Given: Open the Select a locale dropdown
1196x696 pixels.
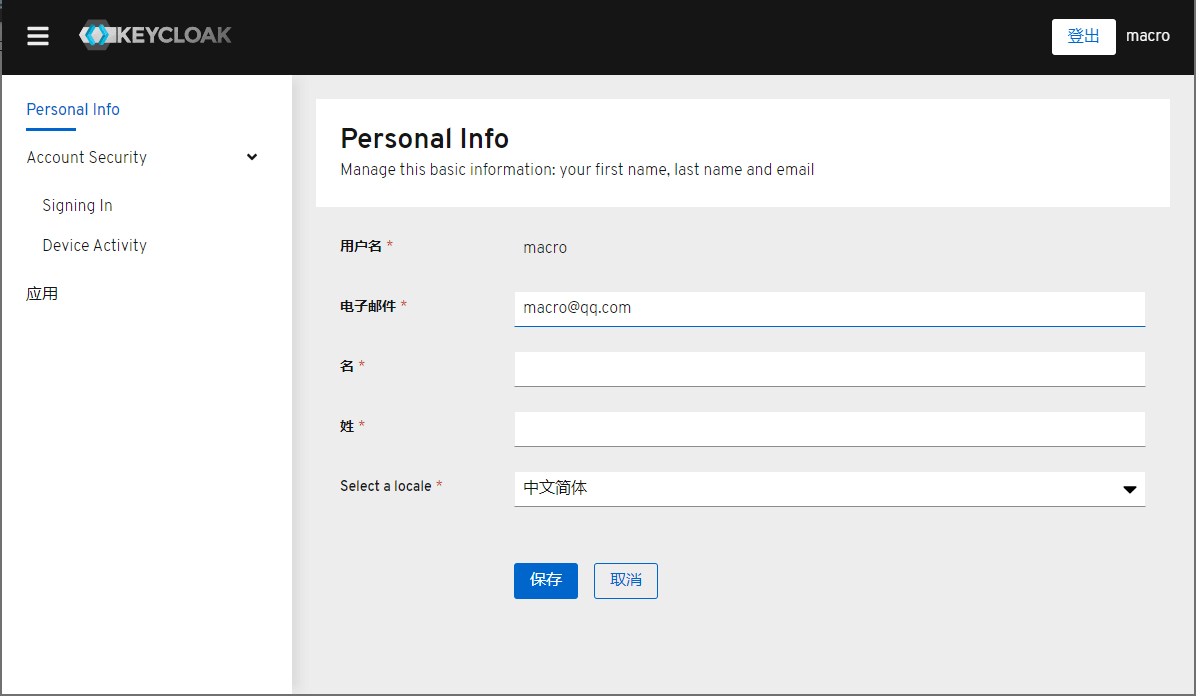Looking at the screenshot, I should point(829,488).
